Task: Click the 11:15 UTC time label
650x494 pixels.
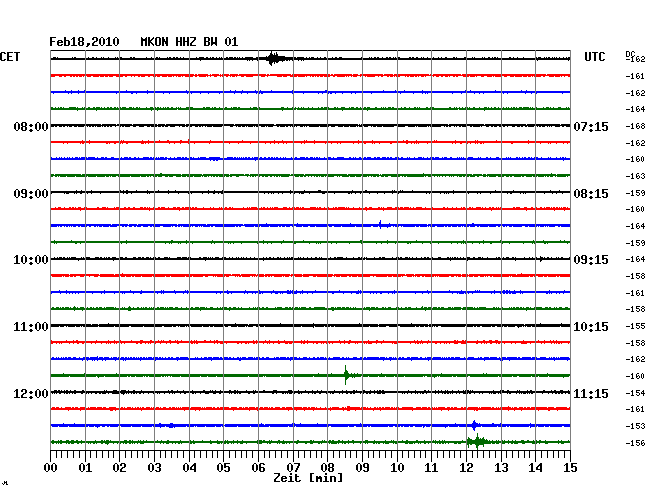Action: [591, 393]
